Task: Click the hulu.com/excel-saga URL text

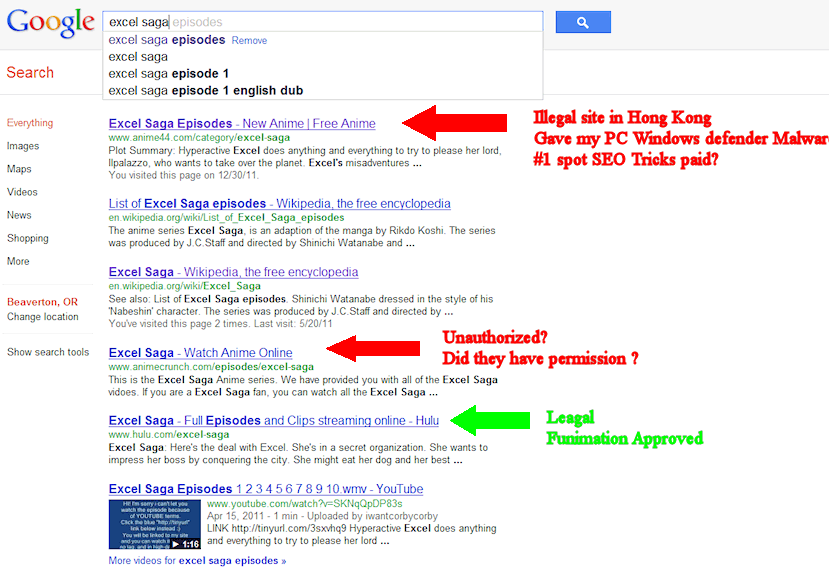Action: [169, 435]
